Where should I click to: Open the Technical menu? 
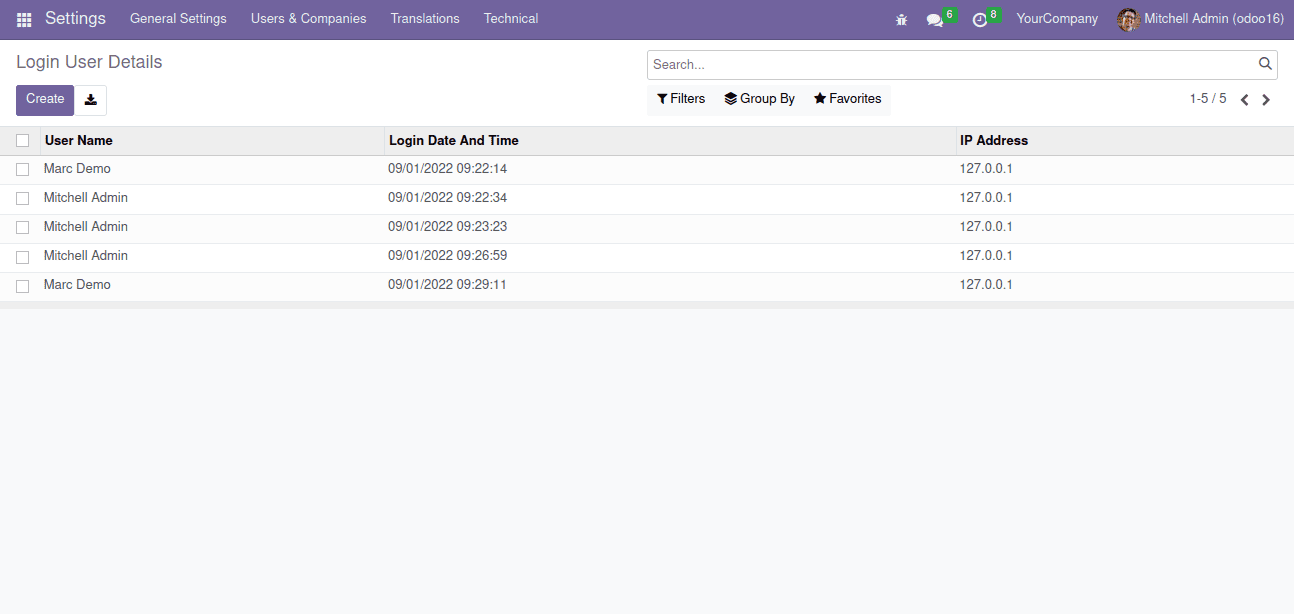510,19
